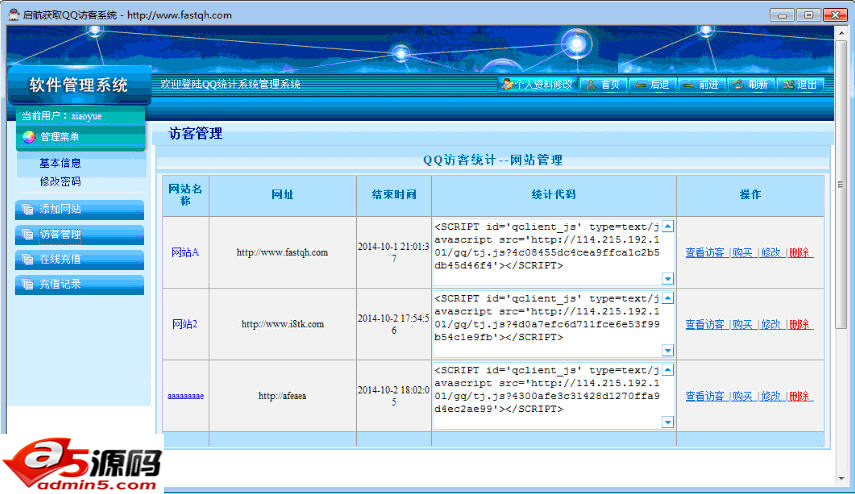The width and height of the screenshot is (855, 494).
Task: Refresh page with 刷新 button
Action: pyautogui.click(x=750, y=85)
